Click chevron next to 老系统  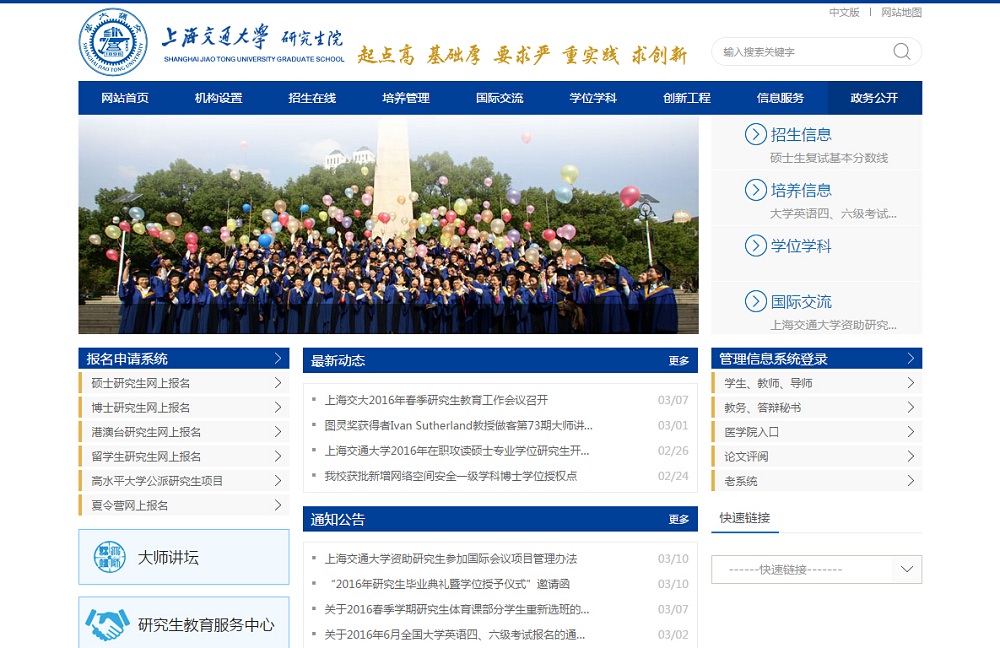pos(910,480)
